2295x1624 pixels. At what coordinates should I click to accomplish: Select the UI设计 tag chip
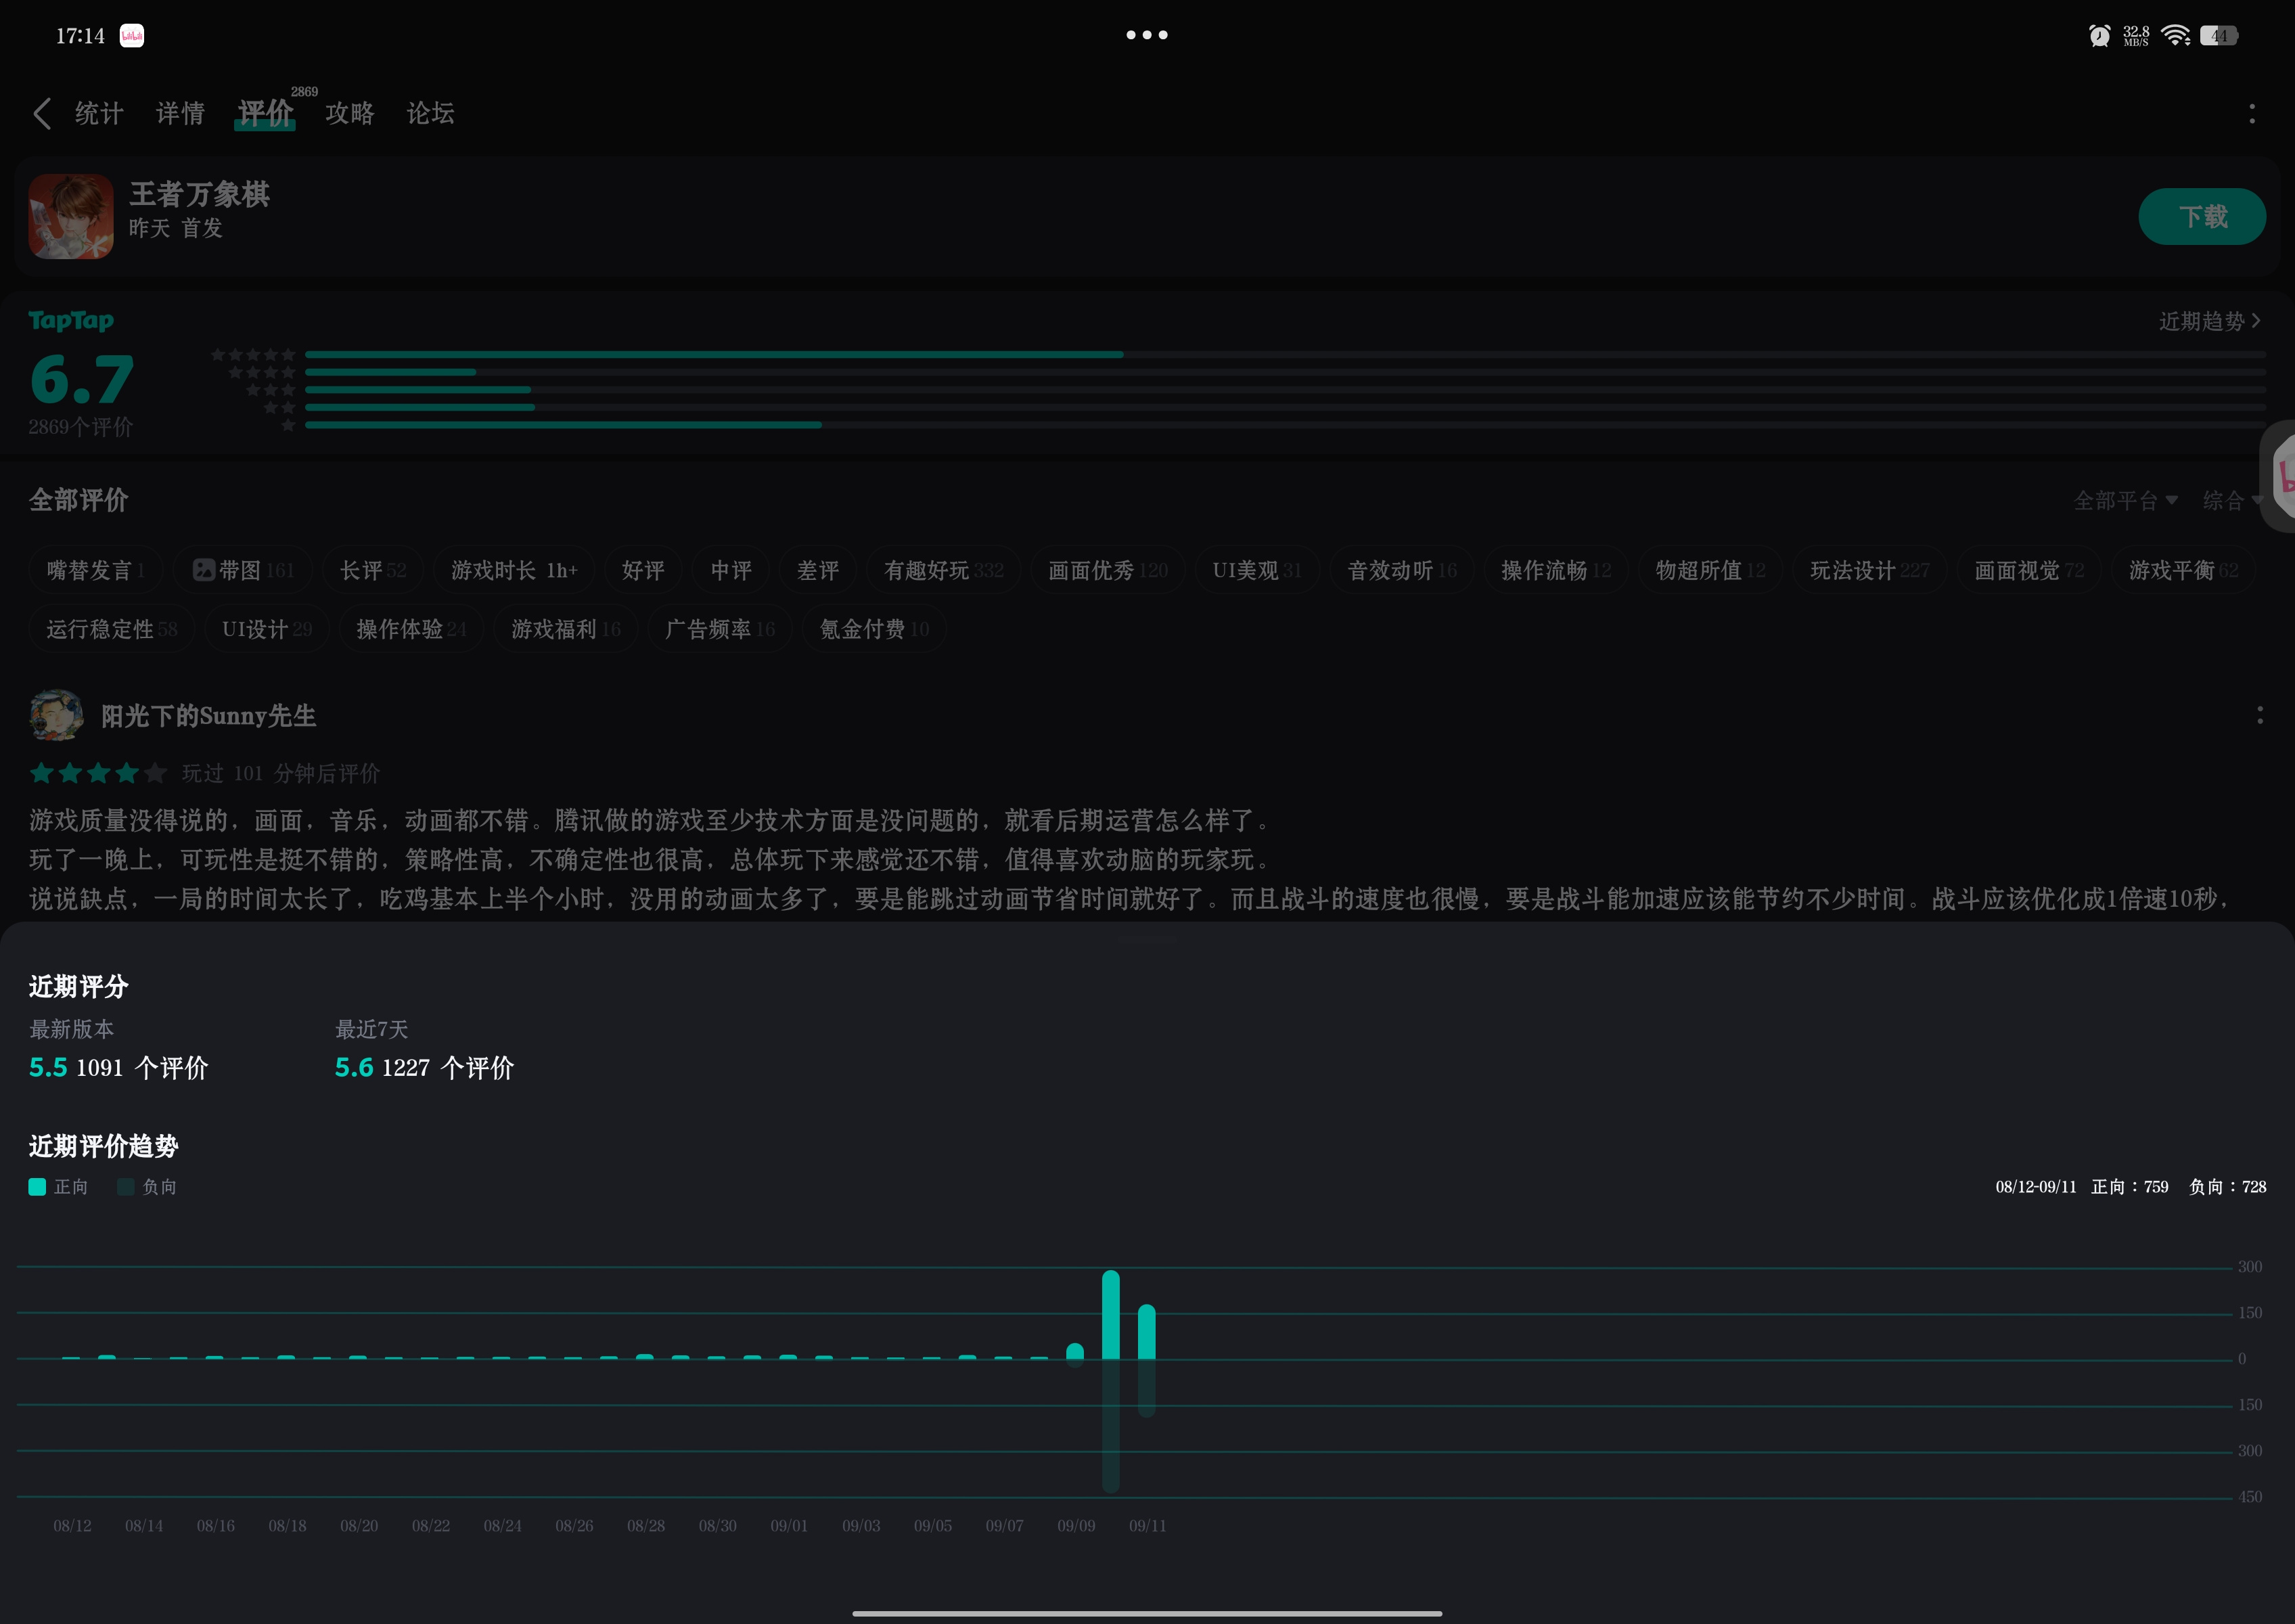267,629
